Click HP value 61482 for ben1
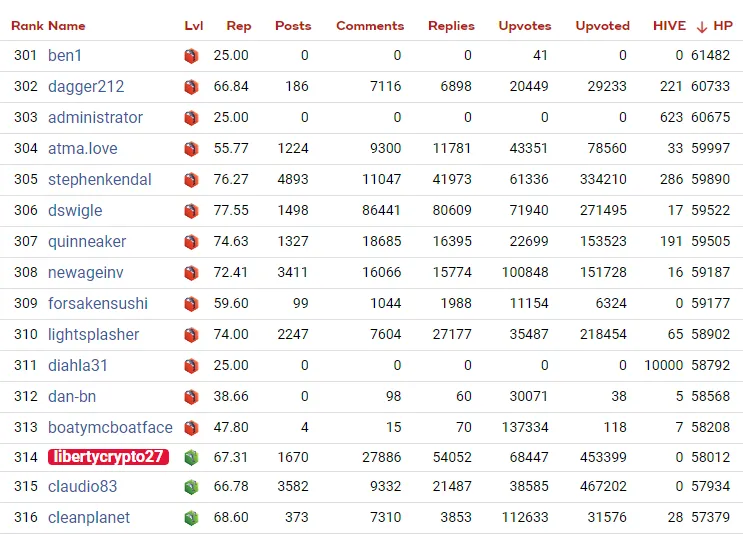The height and width of the screenshot is (535, 743). point(710,55)
